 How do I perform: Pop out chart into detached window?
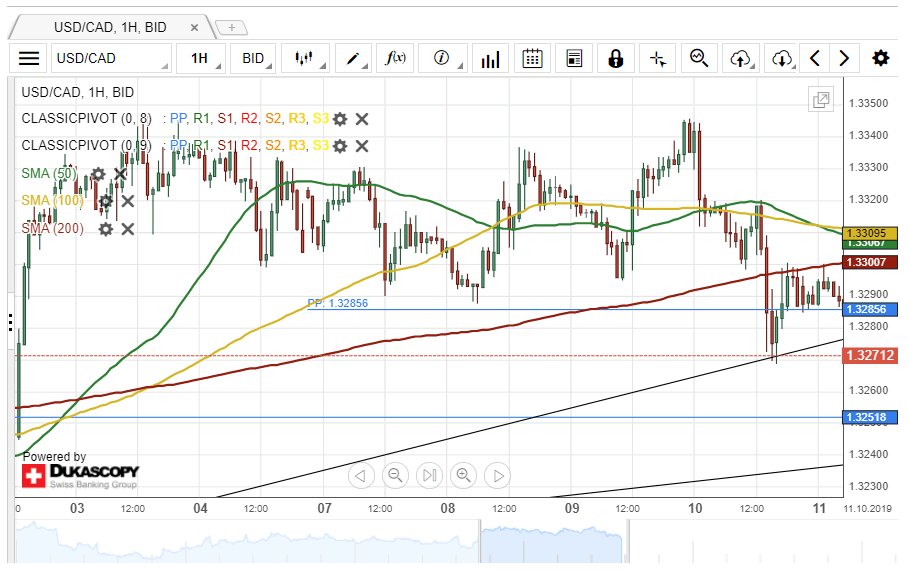coord(820,99)
